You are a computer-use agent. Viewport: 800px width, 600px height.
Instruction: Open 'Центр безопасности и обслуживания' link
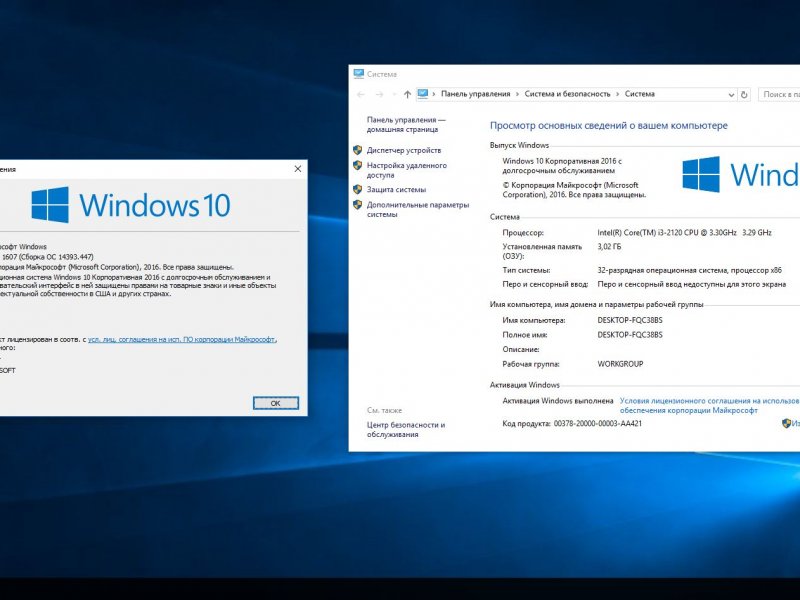pos(406,430)
